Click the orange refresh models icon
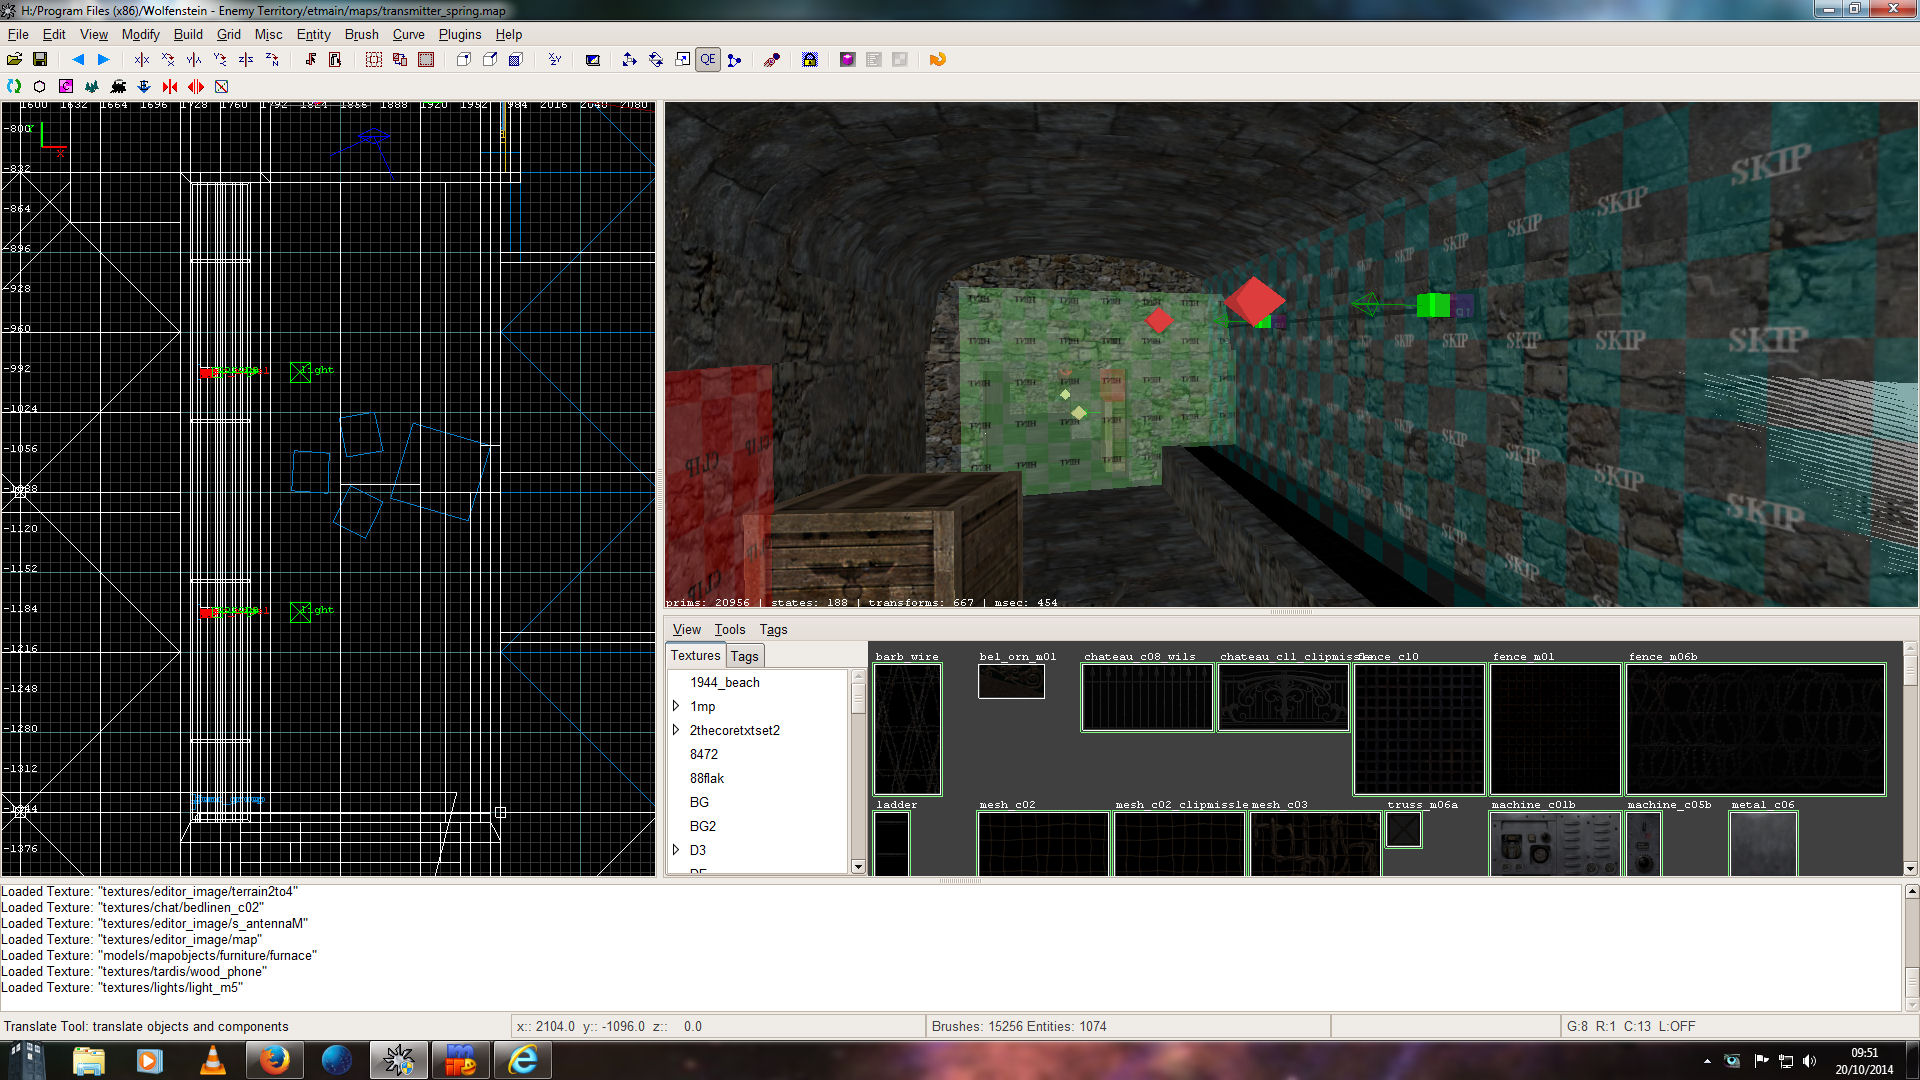1920x1080 pixels. click(x=937, y=60)
